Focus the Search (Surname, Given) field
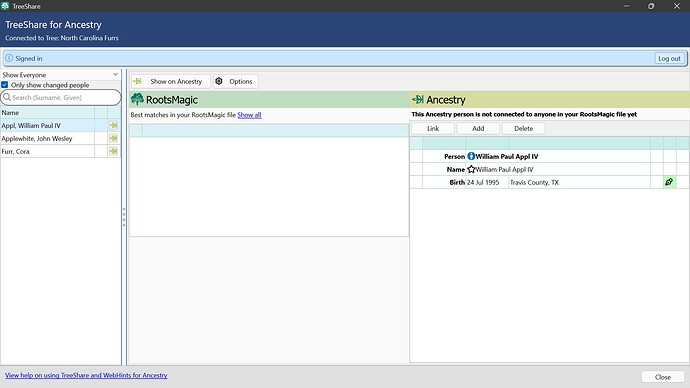The image size is (690, 388). click(x=61, y=97)
